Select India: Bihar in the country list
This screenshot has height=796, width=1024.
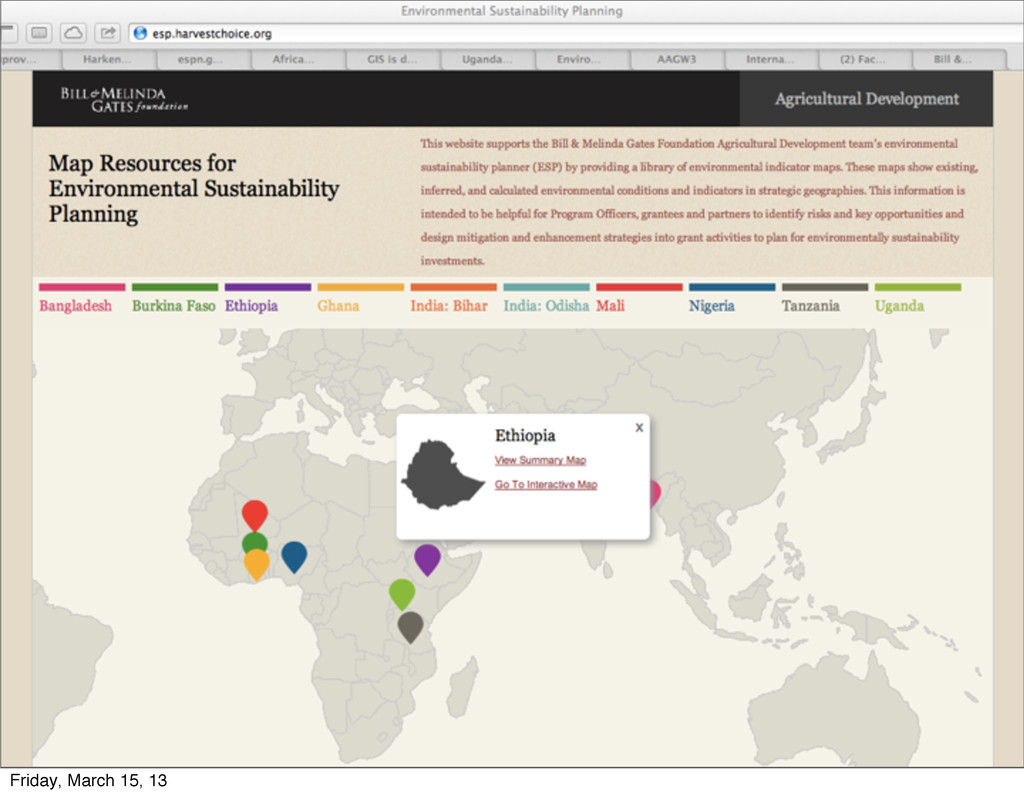point(449,306)
